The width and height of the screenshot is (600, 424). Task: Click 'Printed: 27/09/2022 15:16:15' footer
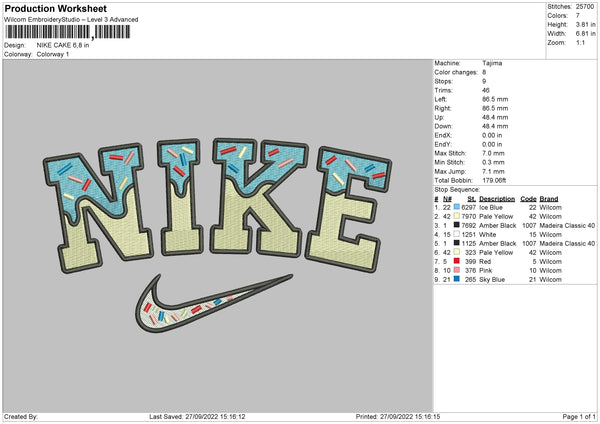click(398, 417)
